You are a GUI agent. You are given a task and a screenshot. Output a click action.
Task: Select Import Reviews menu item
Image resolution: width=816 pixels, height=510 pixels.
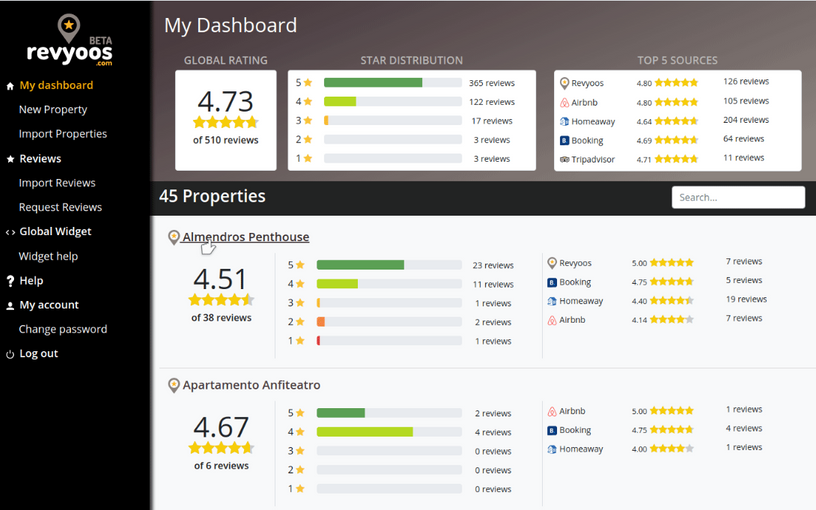pos(57,183)
